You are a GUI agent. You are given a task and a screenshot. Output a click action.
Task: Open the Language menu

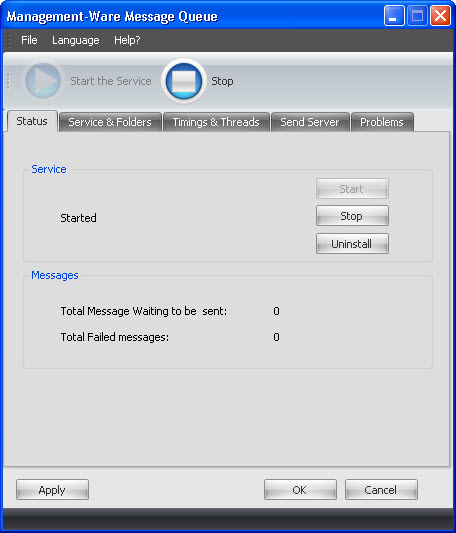tap(75, 40)
